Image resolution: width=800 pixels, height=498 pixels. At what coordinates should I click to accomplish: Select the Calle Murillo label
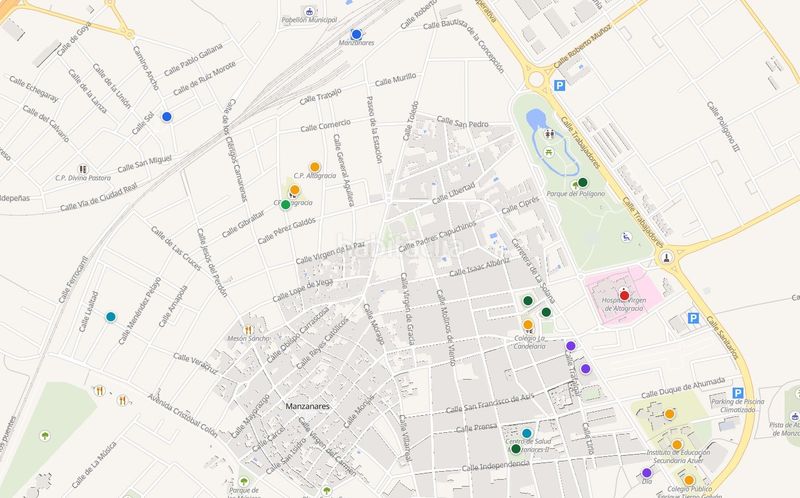point(395,80)
